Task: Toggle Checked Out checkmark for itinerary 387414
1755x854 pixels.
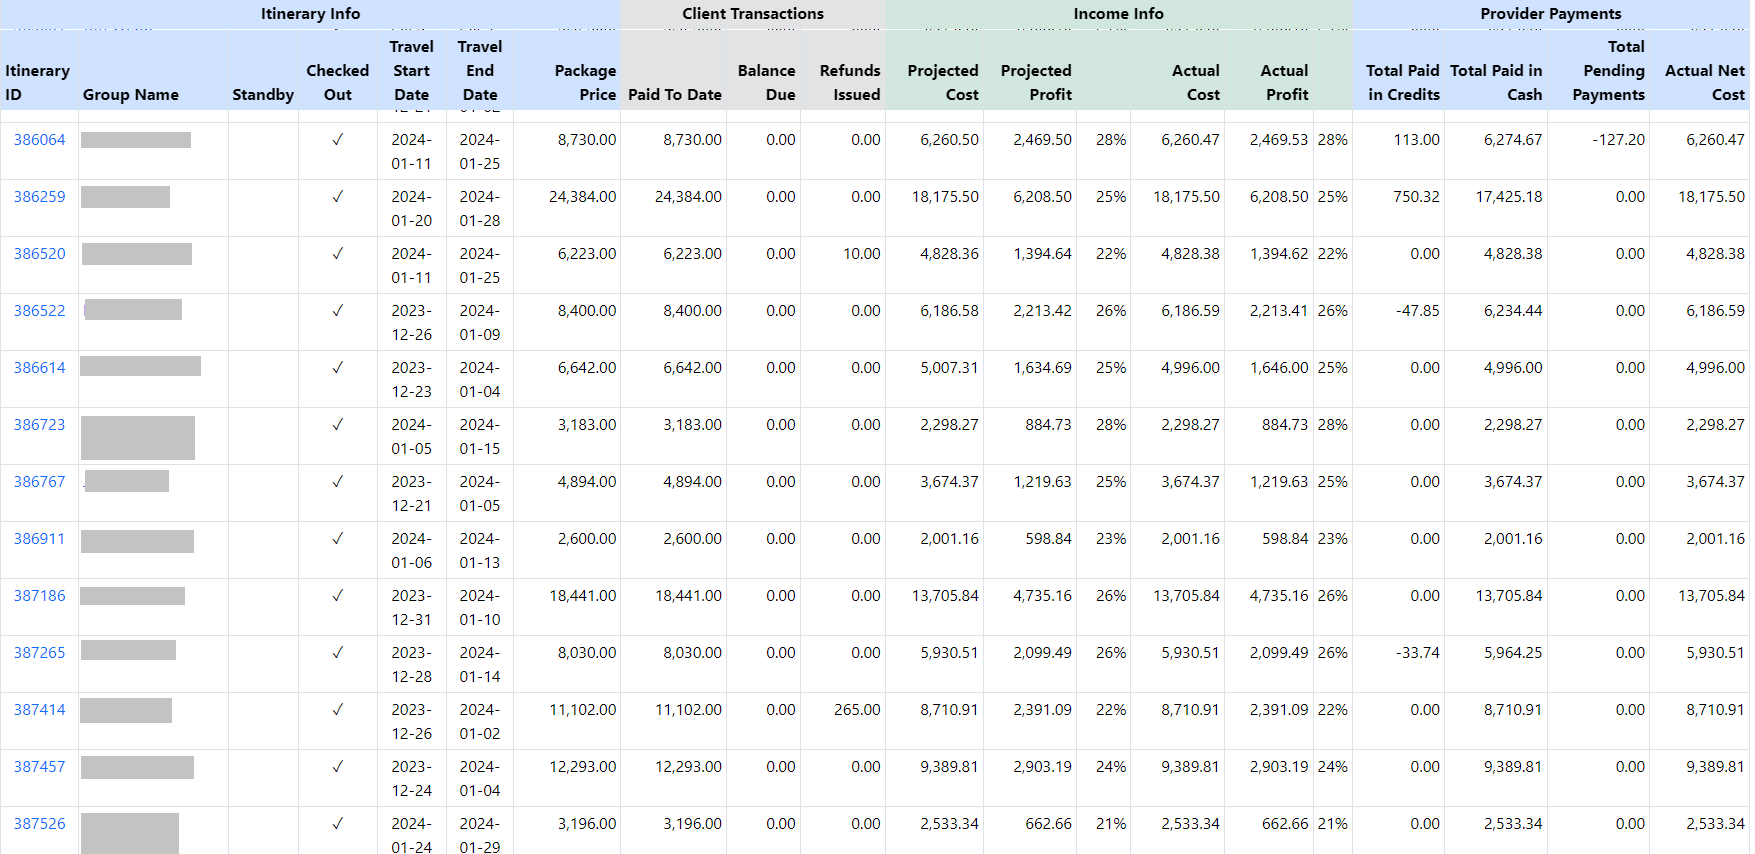Action: [337, 710]
